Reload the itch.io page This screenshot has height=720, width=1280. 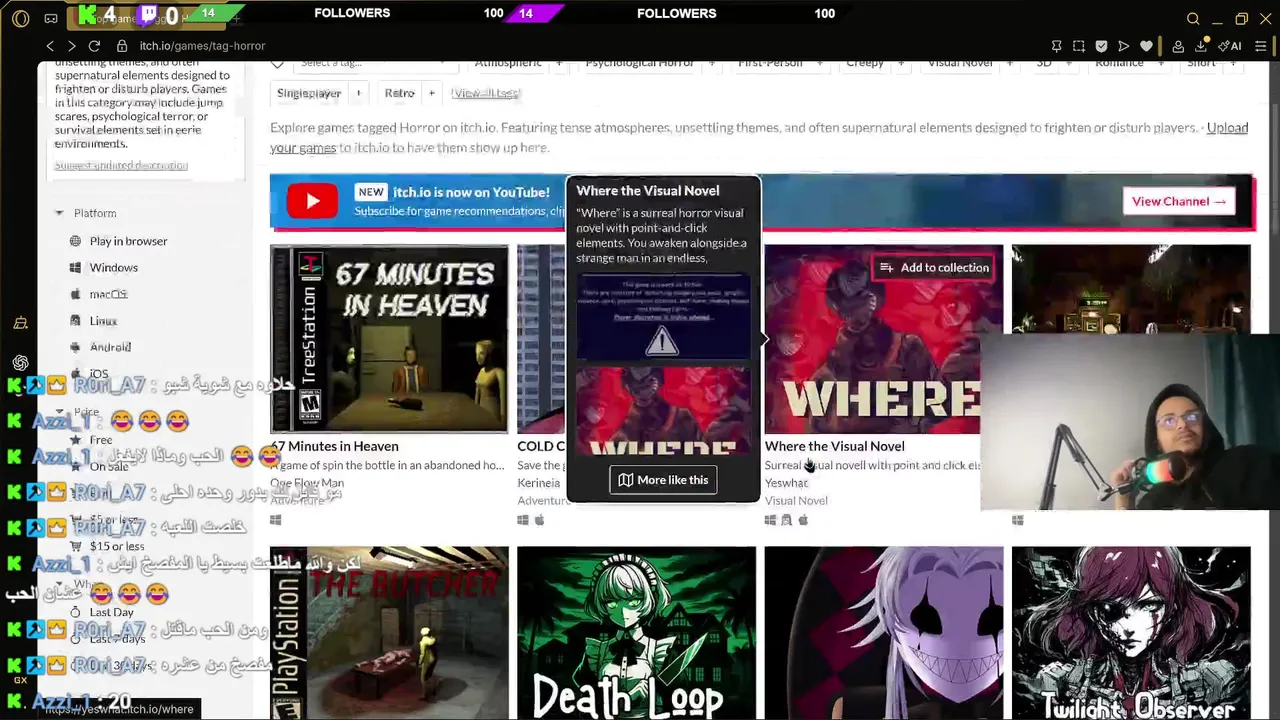[94, 46]
